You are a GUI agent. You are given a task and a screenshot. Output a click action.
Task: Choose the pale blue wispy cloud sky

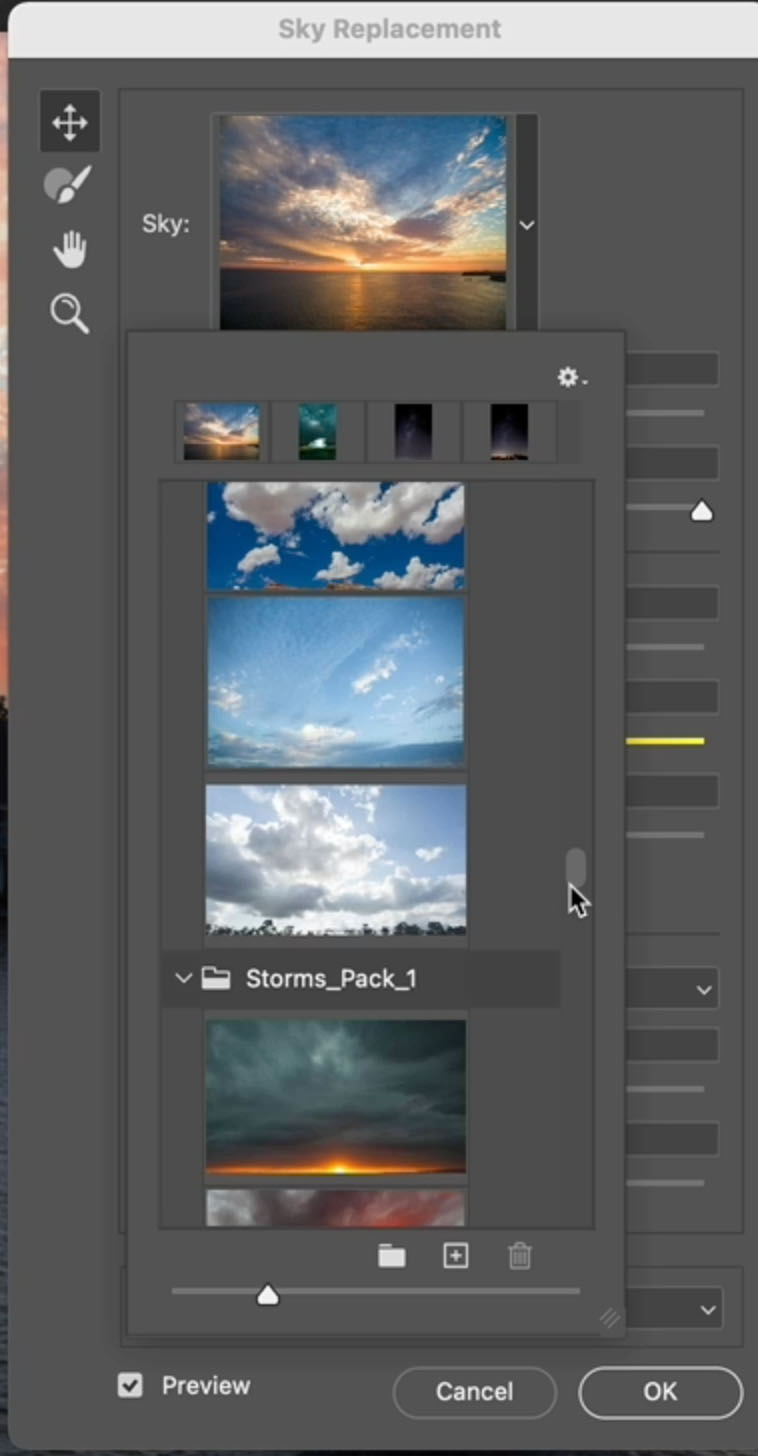pos(335,682)
